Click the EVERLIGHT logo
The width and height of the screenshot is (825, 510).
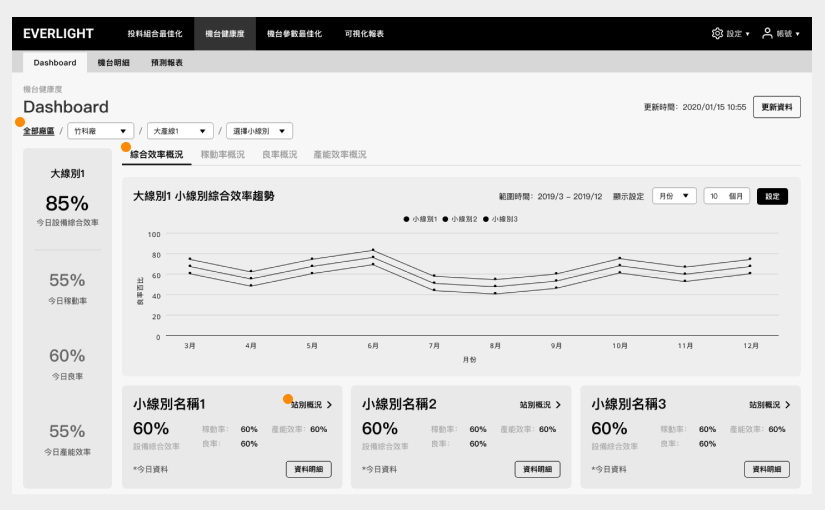point(58,34)
